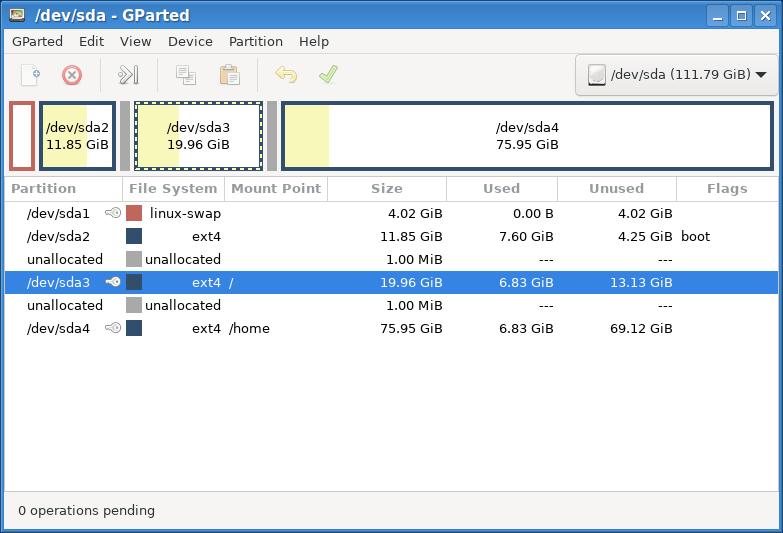Image resolution: width=783 pixels, height=533 pixels.
Task: Click the blue swatch in /dev/sda4 row
Action: [134, 328]
